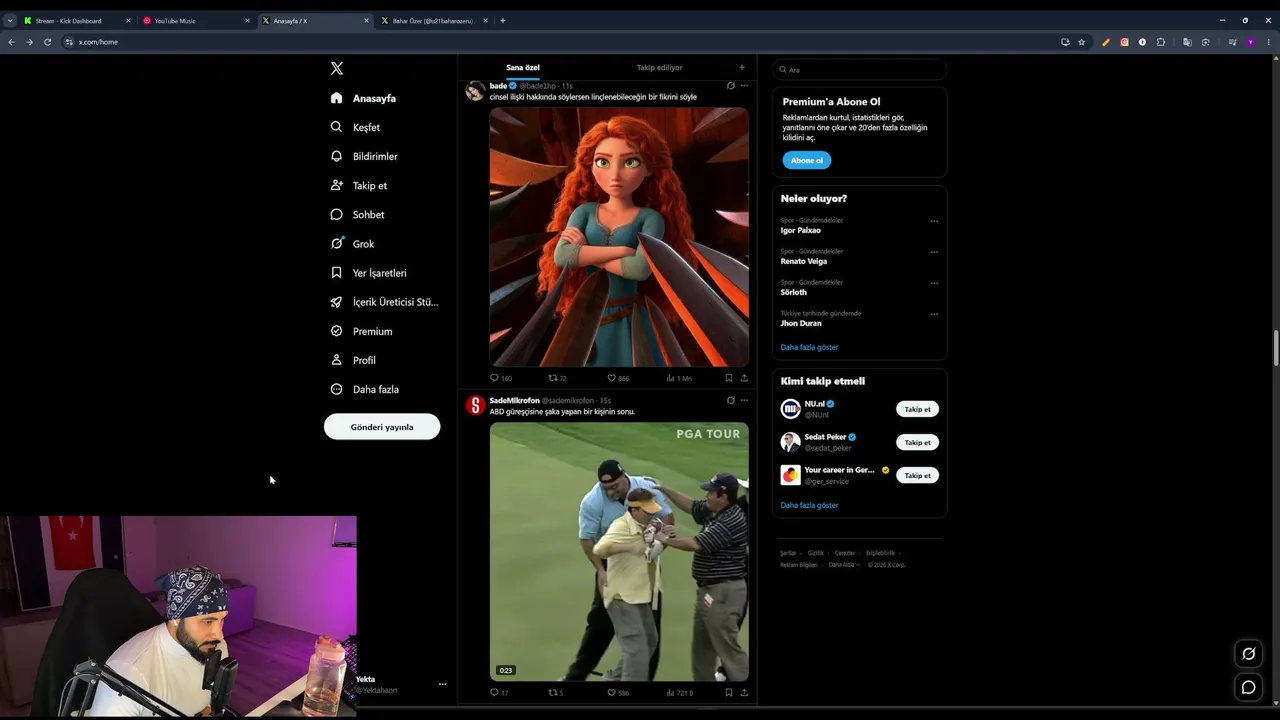1280x720 pixels.
Task: Switch to the Bahar Özer X tab
Action: pos(434,20)
